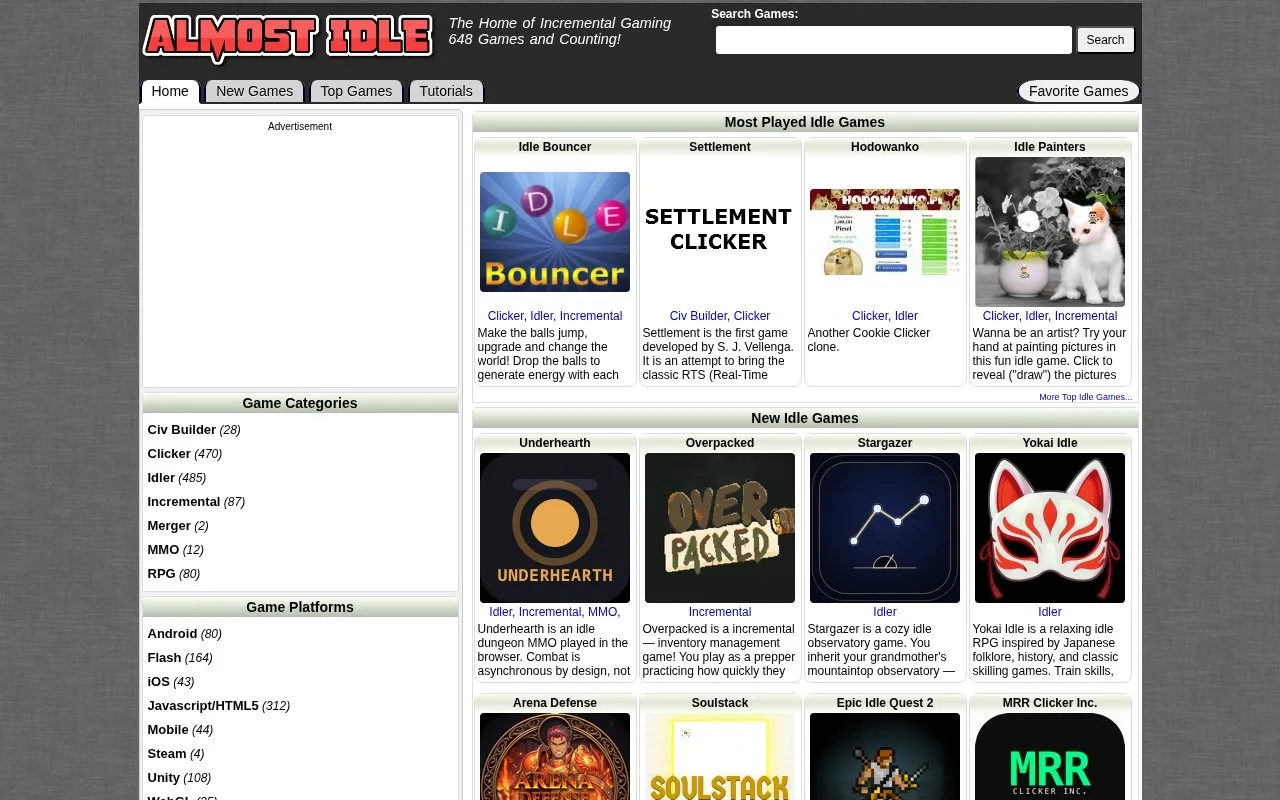The width and height of the screenshot is (1280, 800).
Task: Click the Idle Bouncer title
Action: [555, 147]
